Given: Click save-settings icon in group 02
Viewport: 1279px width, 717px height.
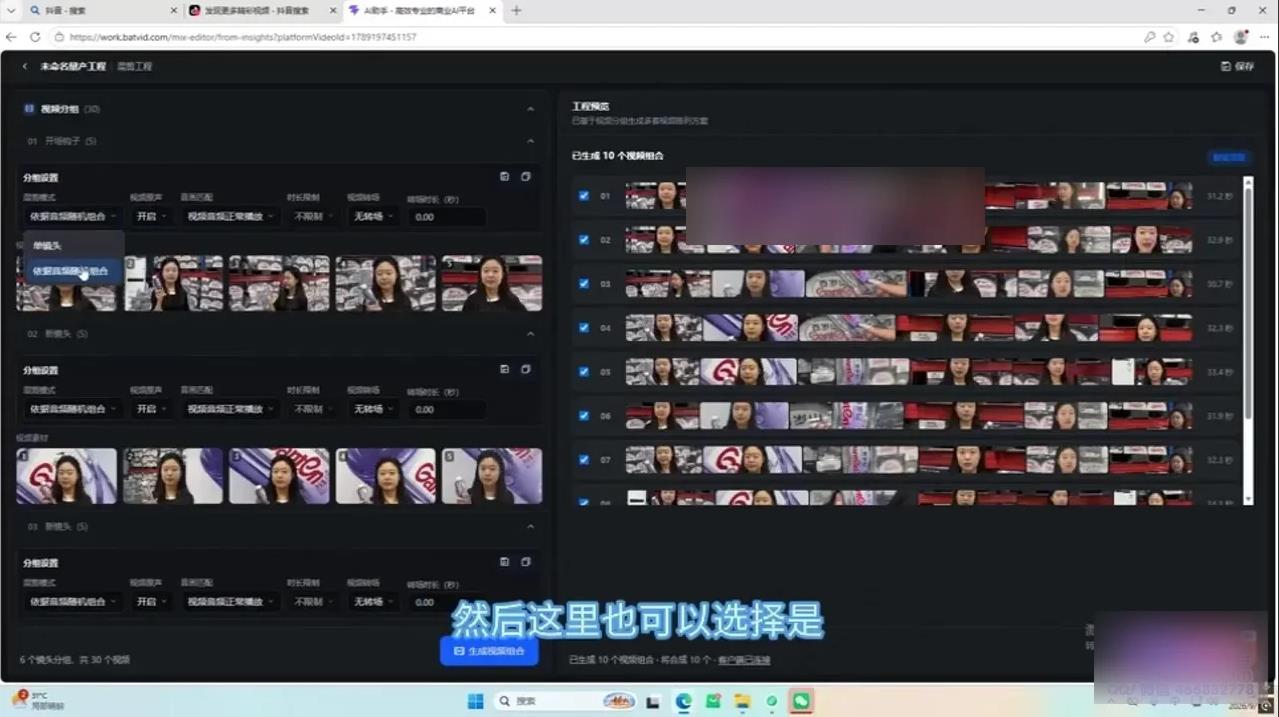Looking at the screenshot, I should pyautogui.click(x=504, y=369).
